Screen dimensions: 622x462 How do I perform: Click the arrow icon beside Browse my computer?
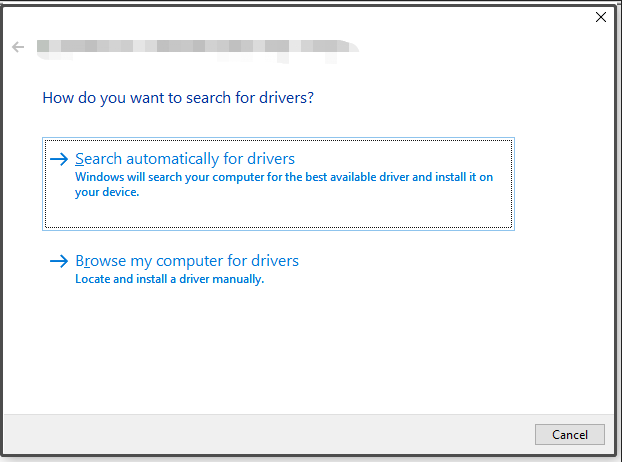click(59, 261)
